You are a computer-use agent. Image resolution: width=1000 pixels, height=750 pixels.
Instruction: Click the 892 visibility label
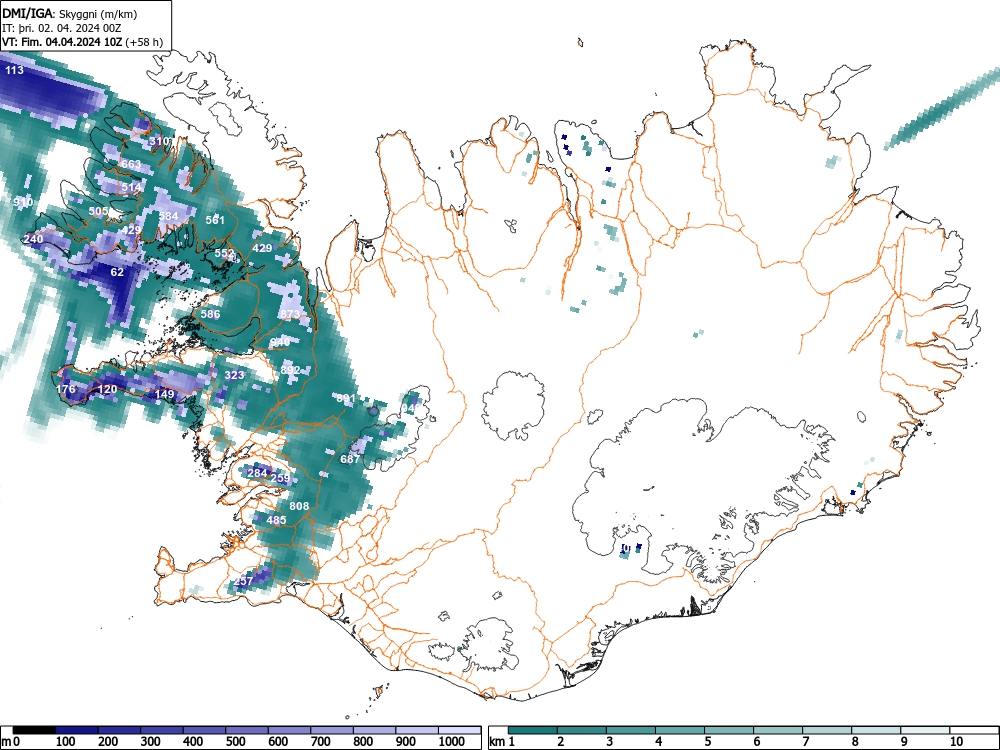[290, 370]
